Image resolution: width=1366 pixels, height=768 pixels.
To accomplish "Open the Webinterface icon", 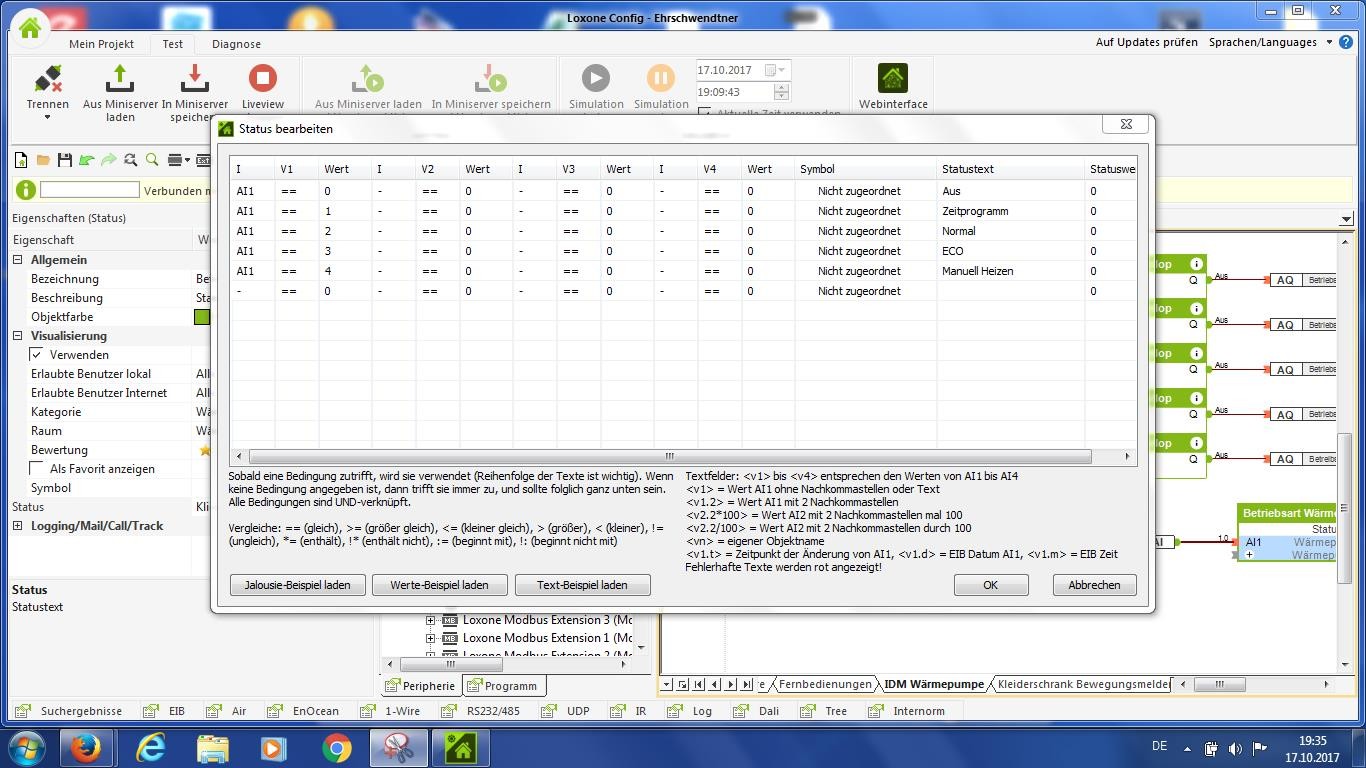I will coord(893,79).
